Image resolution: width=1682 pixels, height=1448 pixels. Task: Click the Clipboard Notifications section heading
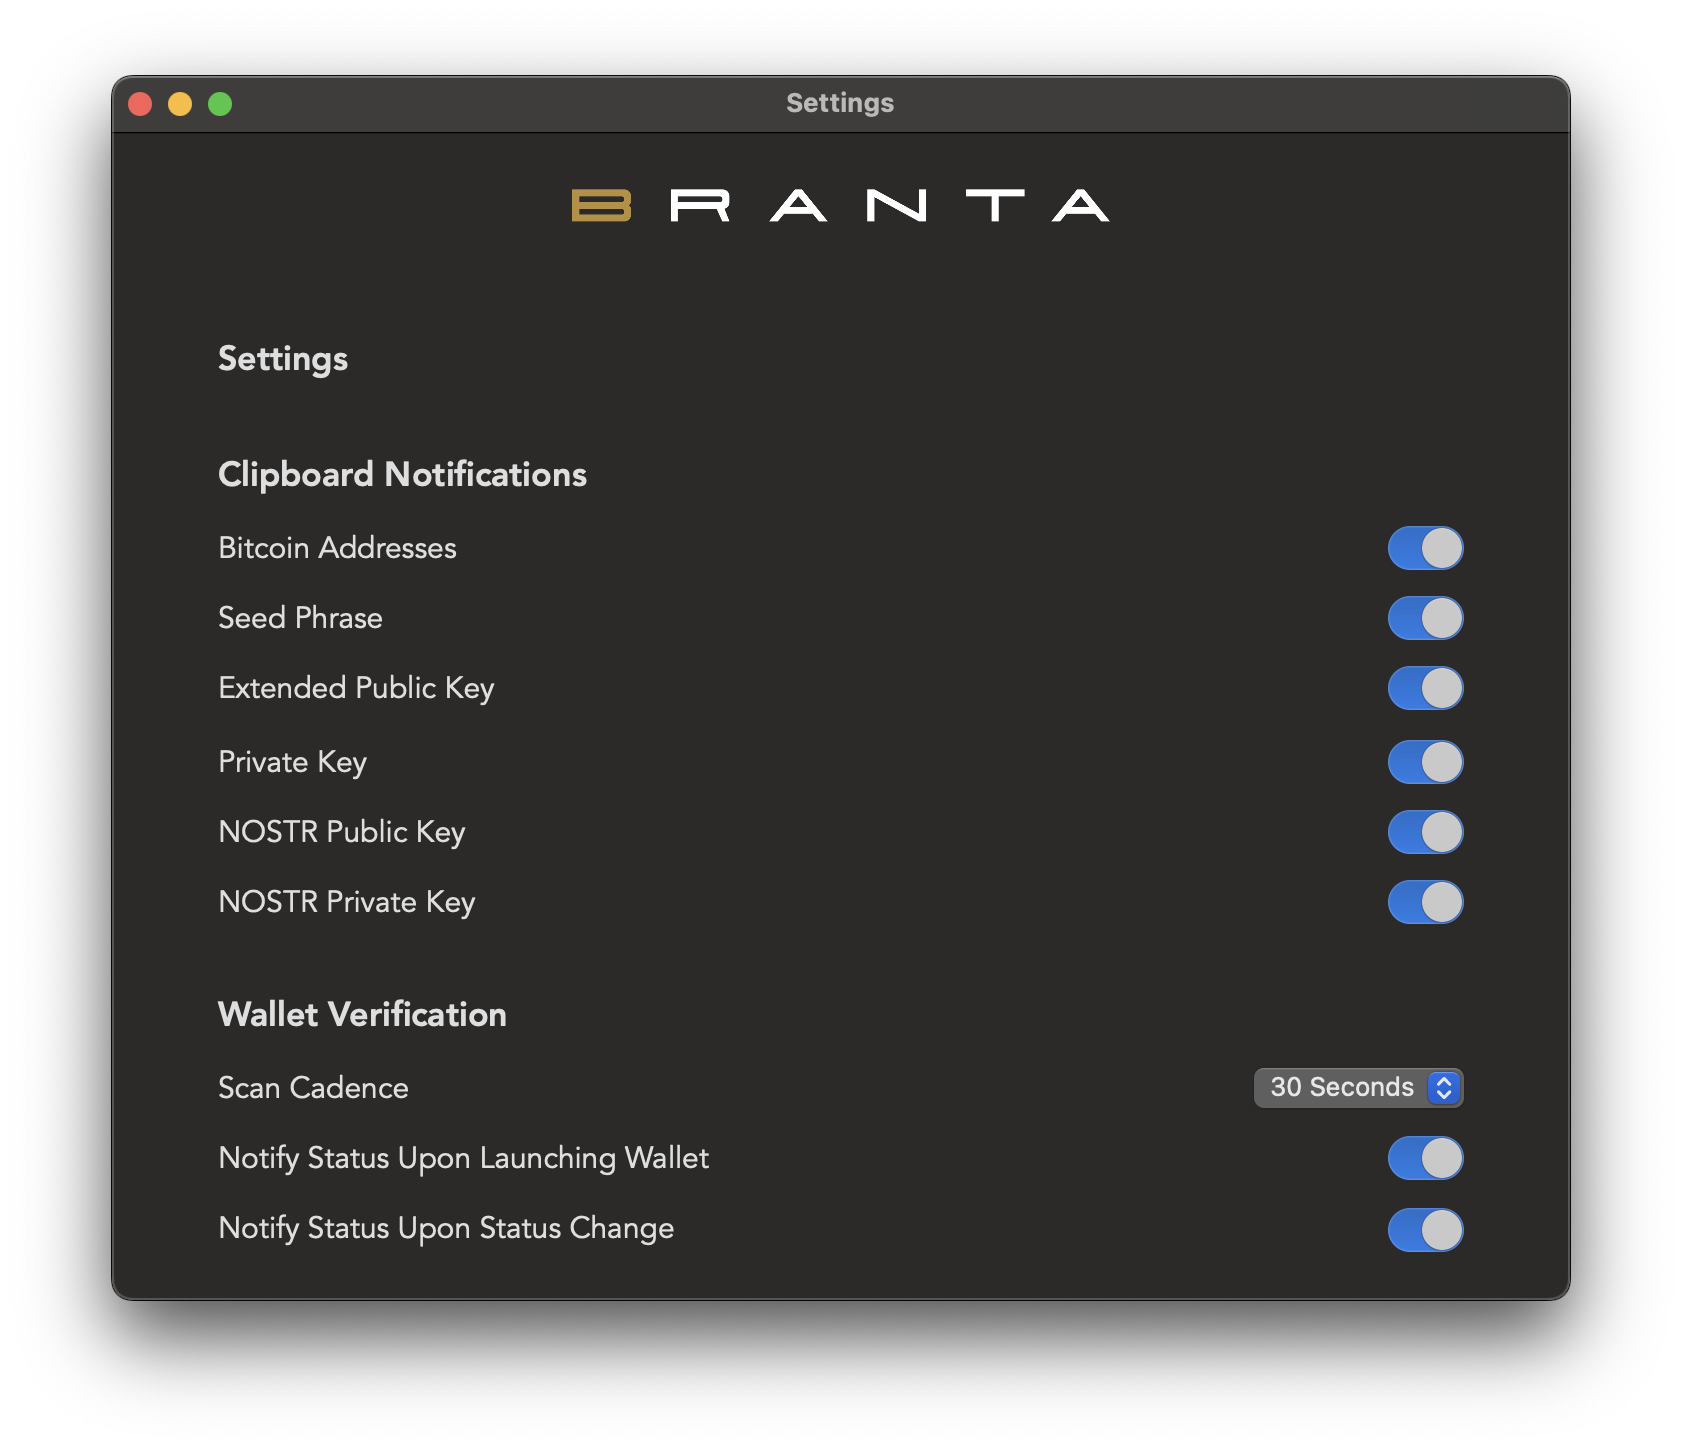click(402, 474)
